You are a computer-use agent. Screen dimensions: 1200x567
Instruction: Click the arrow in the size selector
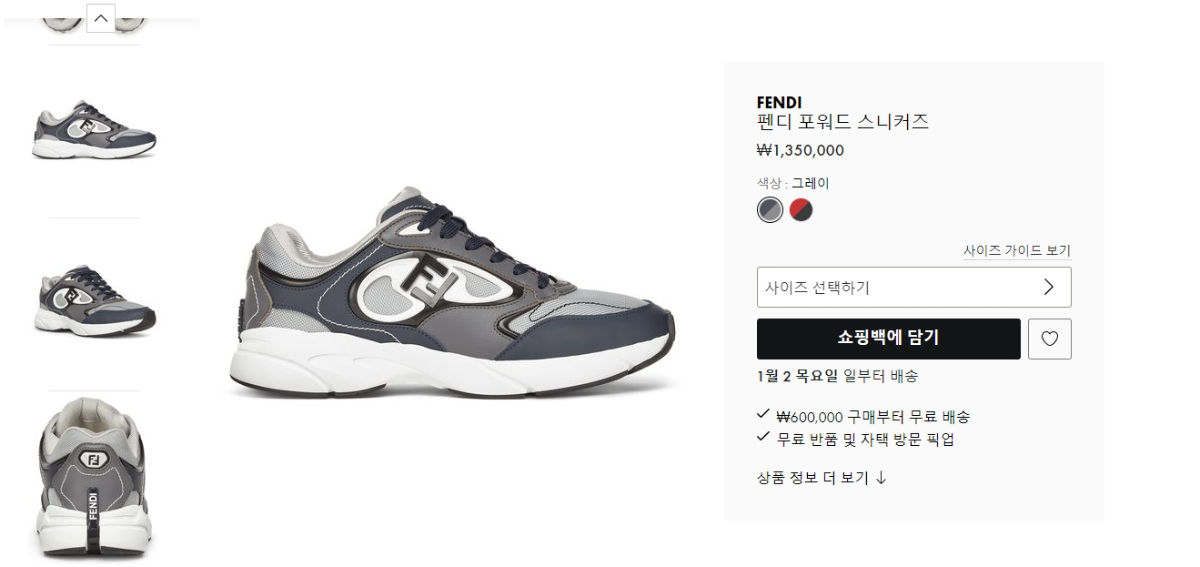pos(1048,287)
